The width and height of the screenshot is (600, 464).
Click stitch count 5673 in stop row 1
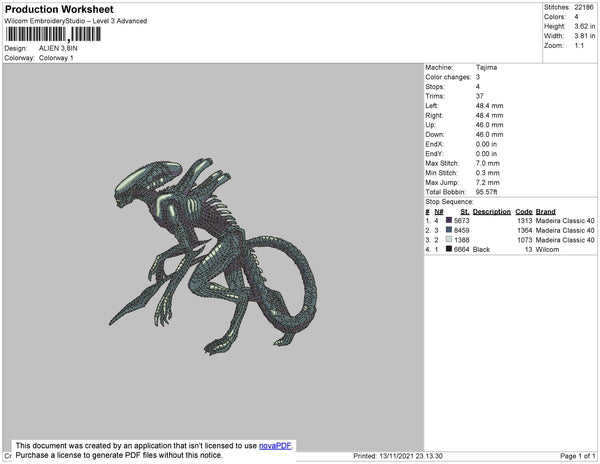tap(461, 221)
